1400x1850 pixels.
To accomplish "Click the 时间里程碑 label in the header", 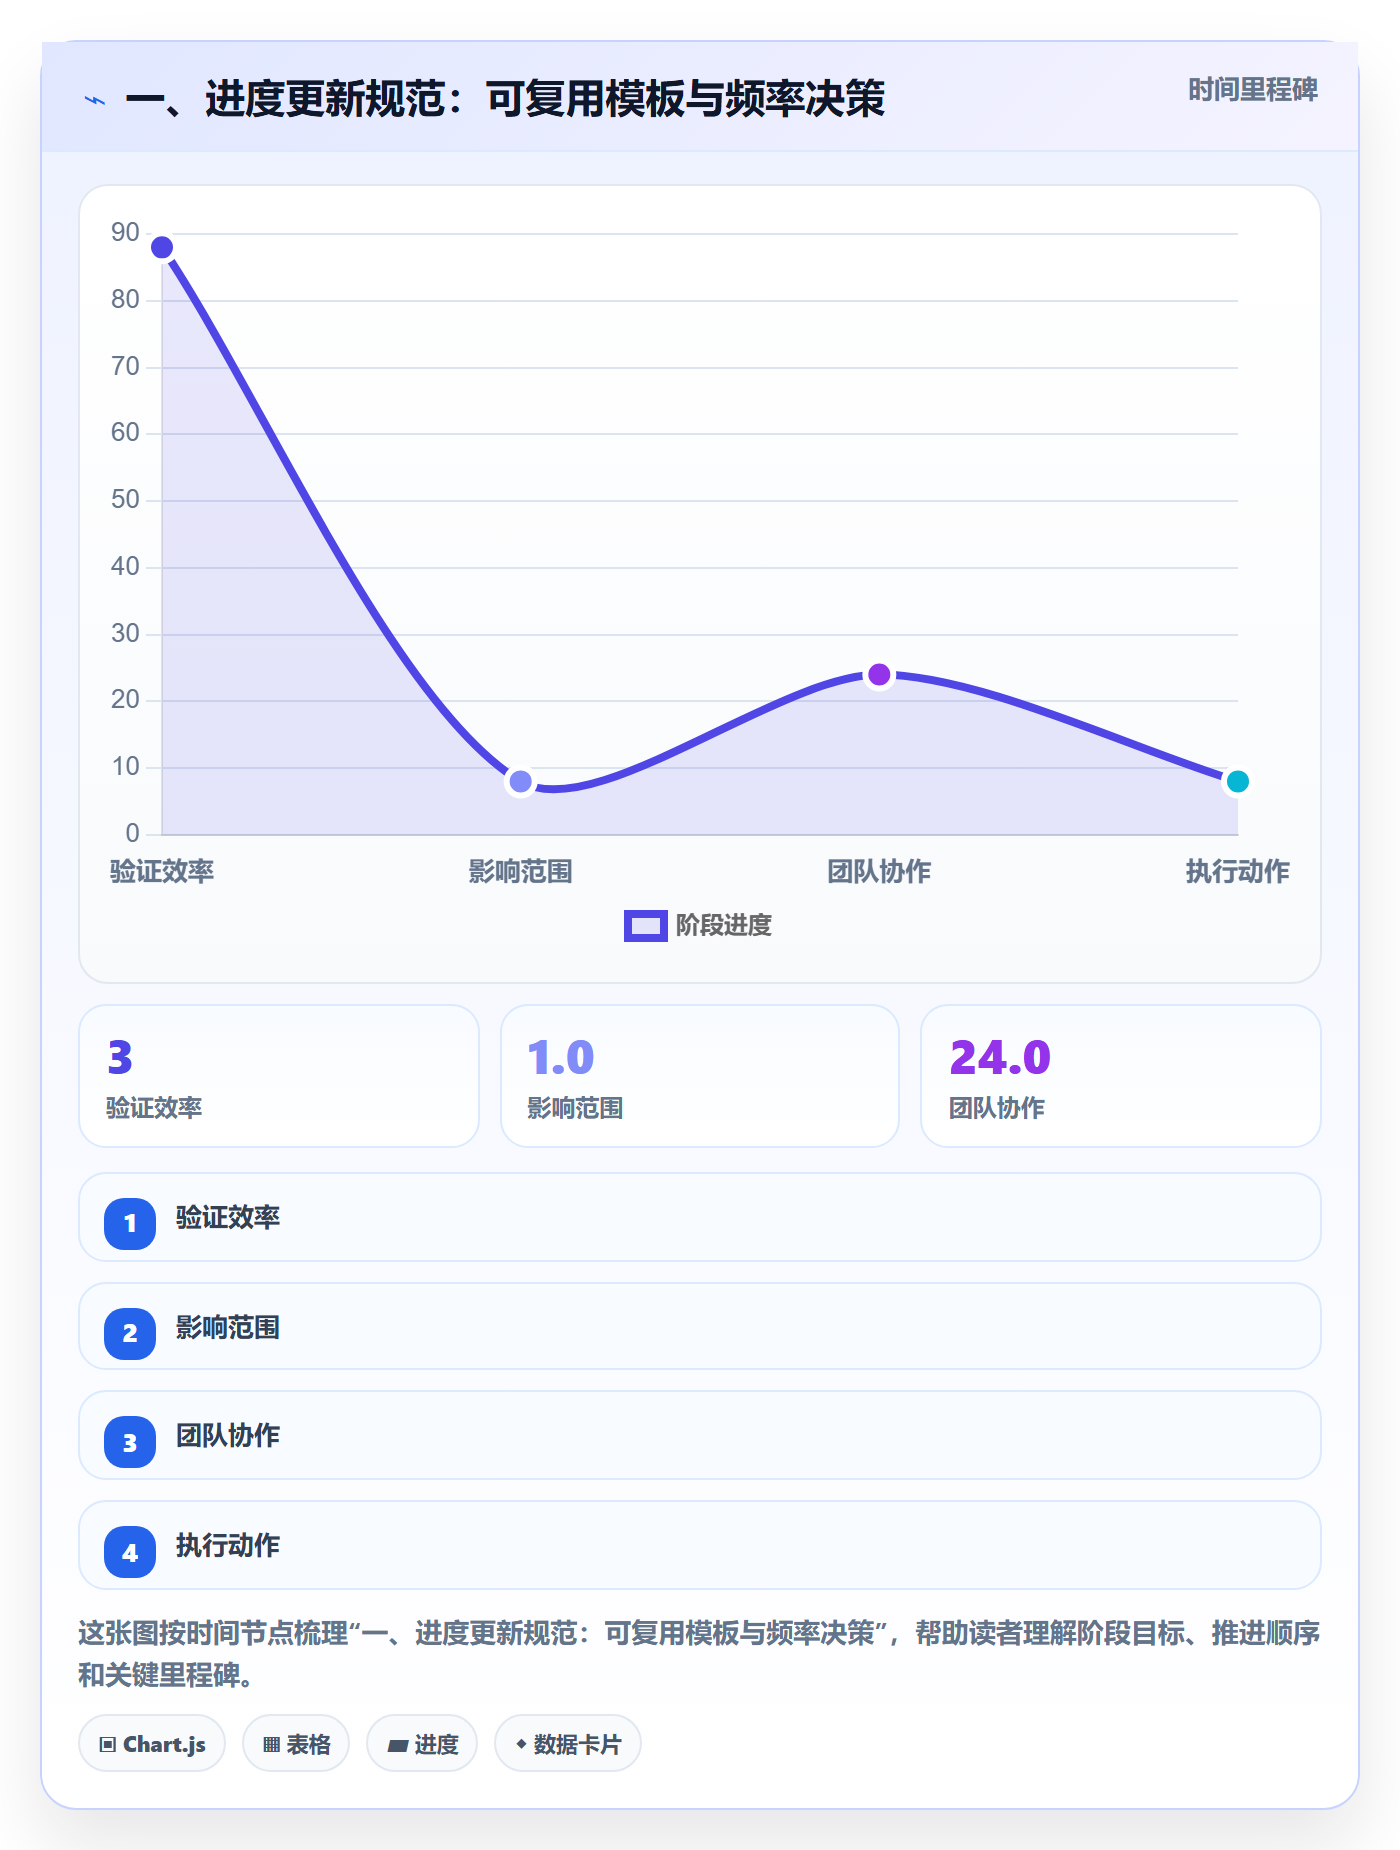I will (x=1253, y=90).
